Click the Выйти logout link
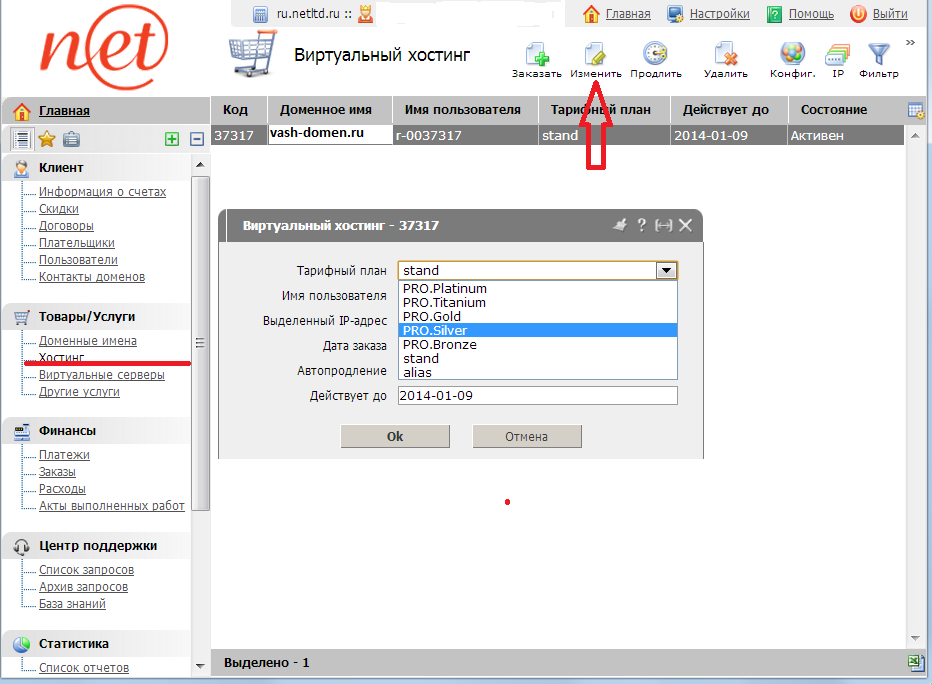This screenshot has height=684, width=932. point(889,14)
